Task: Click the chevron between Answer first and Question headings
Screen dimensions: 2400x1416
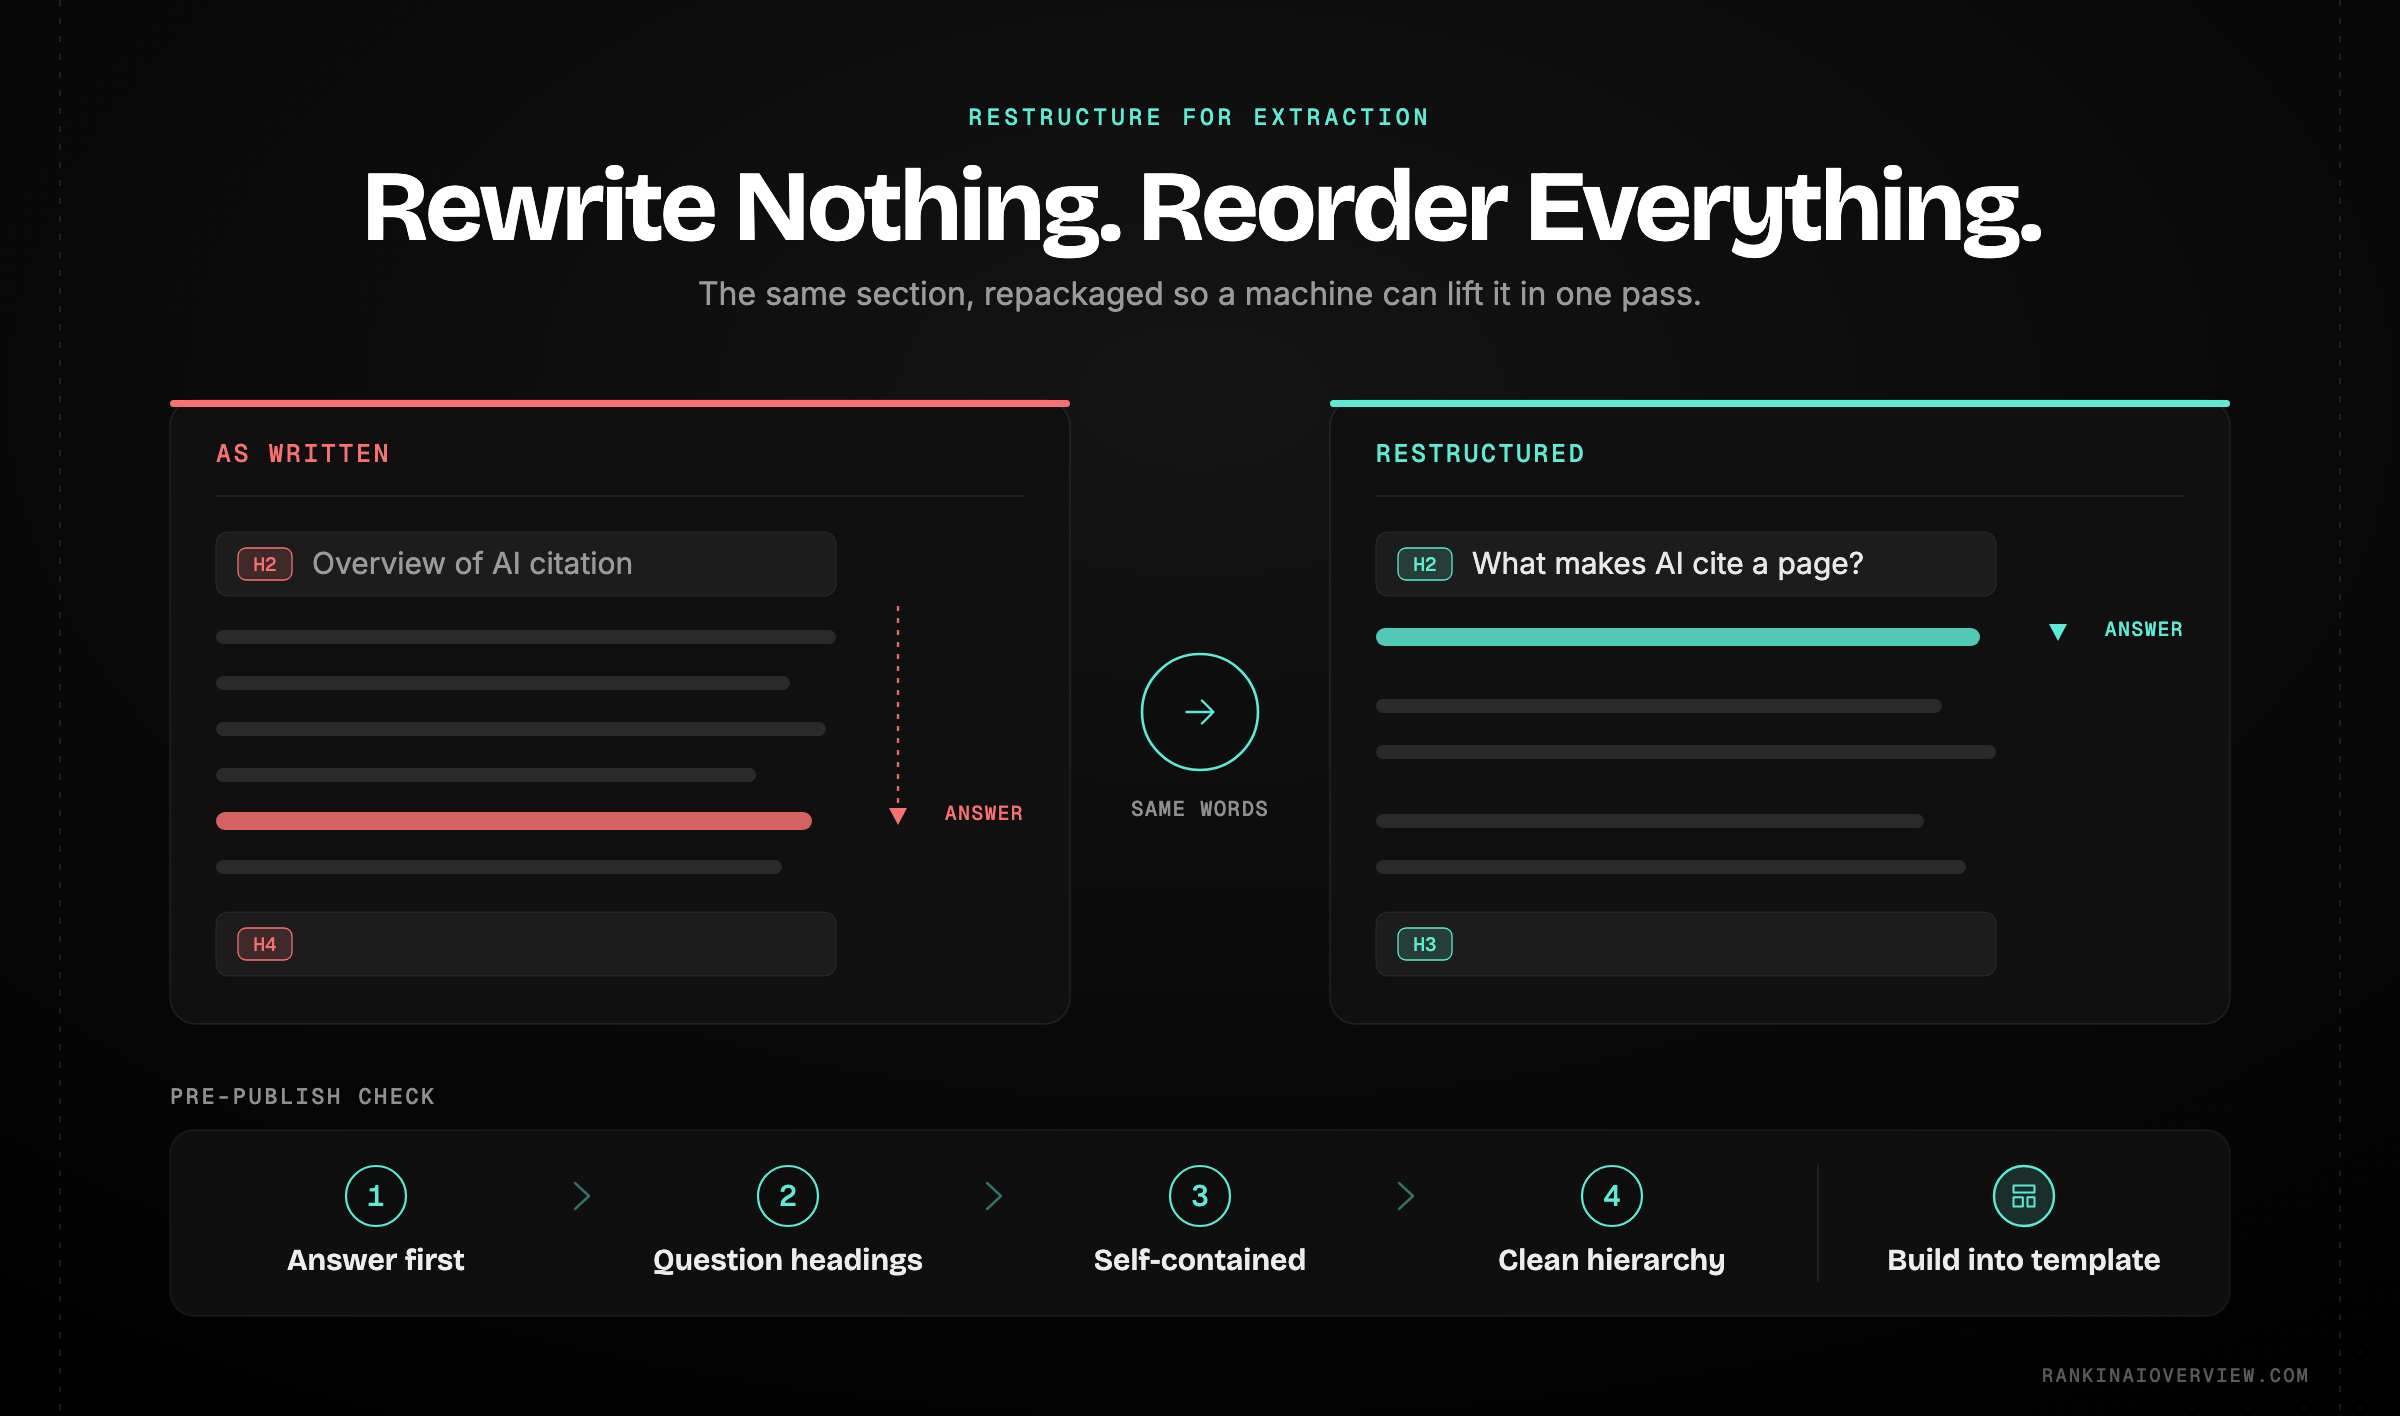Action: (582, 1196)
